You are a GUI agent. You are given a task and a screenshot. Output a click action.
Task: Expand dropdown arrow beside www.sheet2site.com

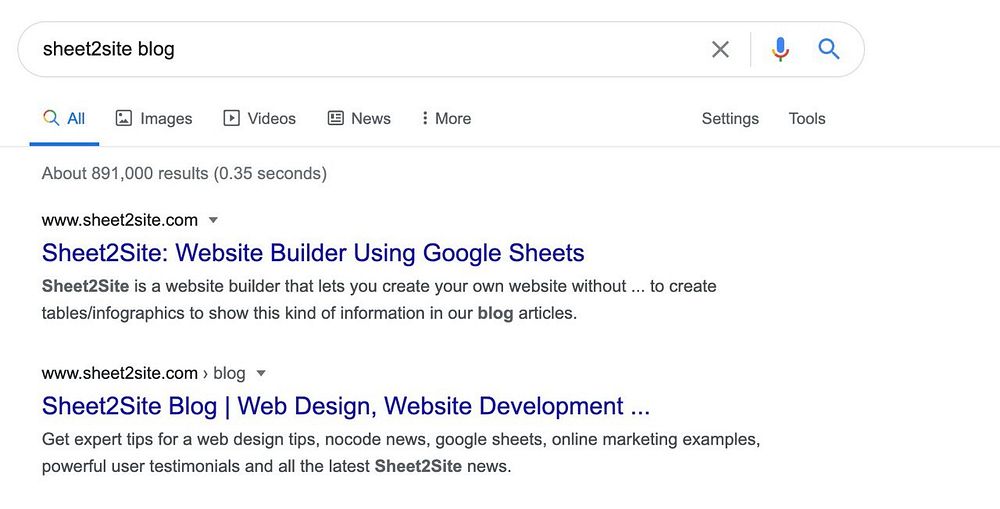213,220
